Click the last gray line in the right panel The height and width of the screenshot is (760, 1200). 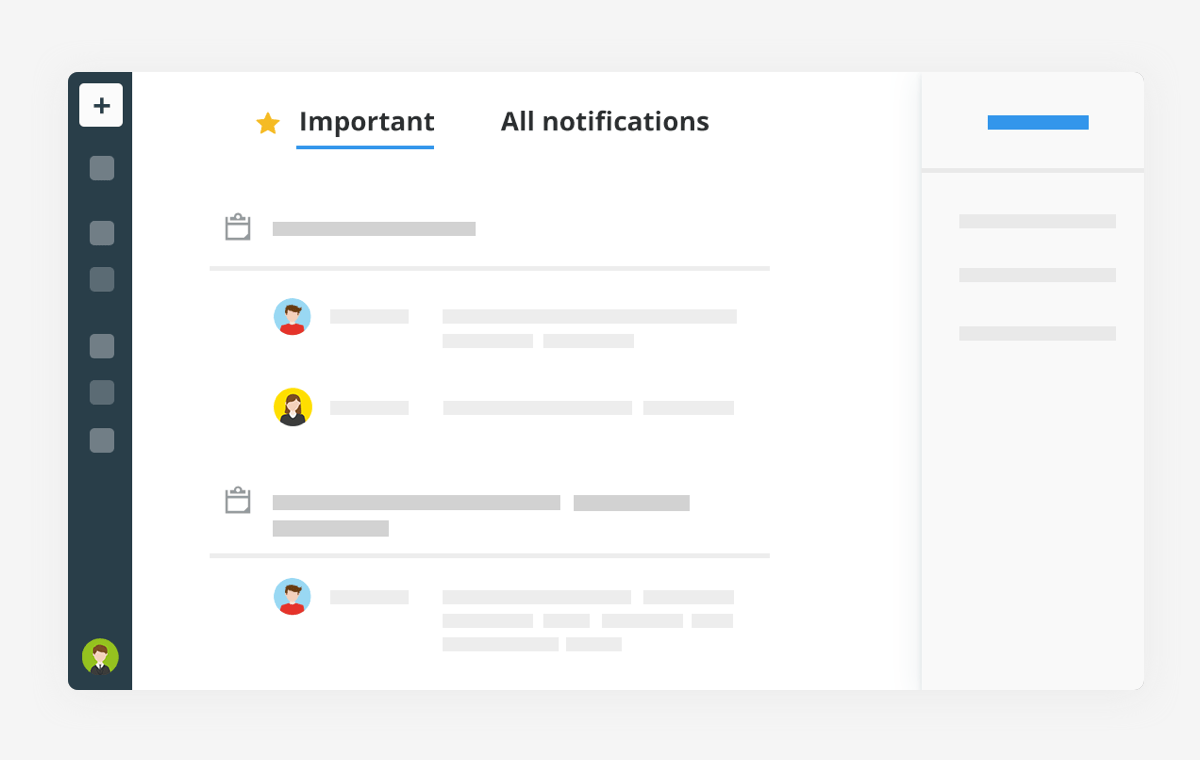[1037, 333]
